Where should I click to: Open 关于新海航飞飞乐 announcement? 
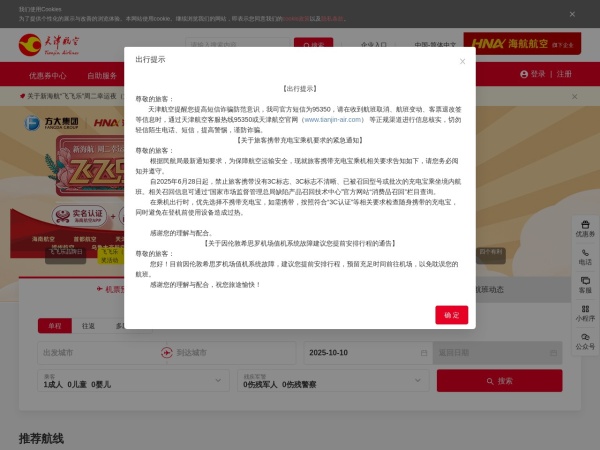click(x=71, y=96)
